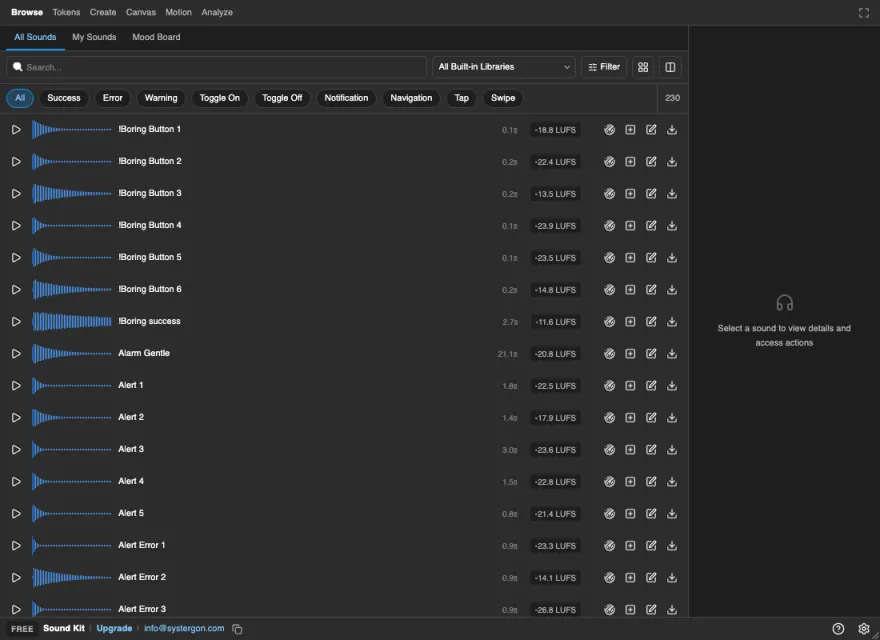Click the Alert Error 2 waveform
Image resolution: width=880 pixels, height=640 pixels.
[72, 578]
